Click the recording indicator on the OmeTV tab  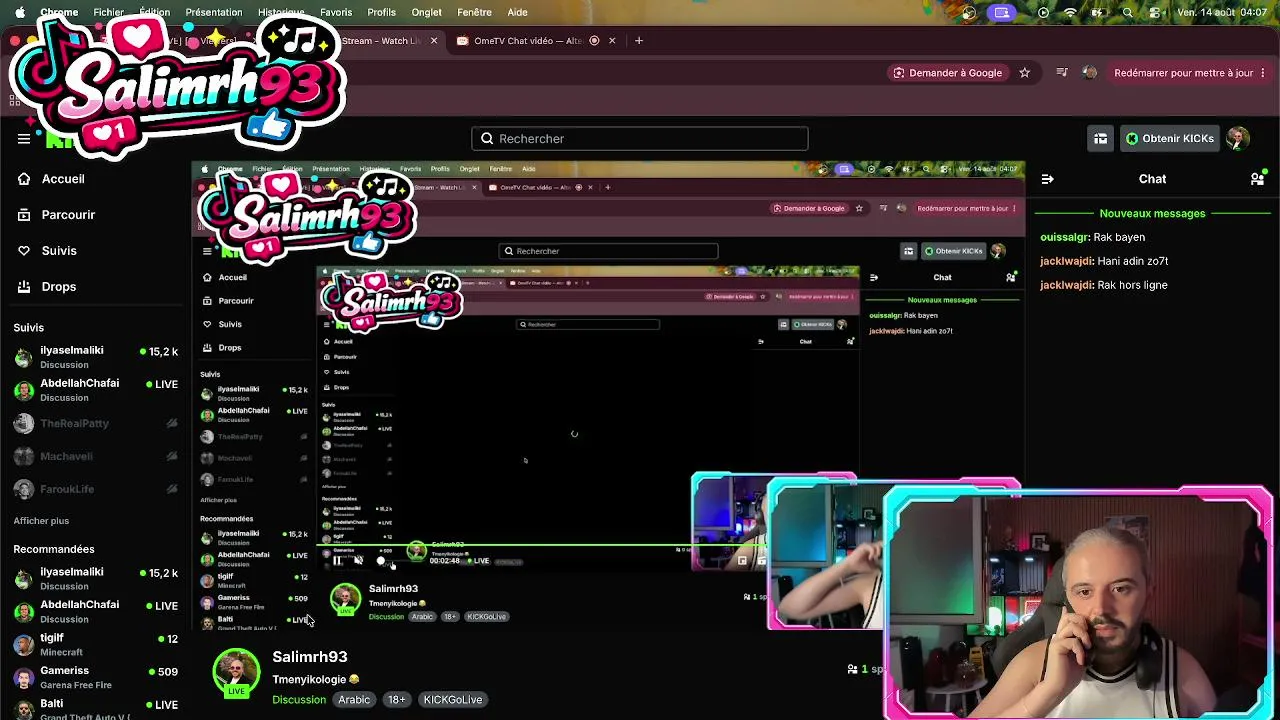pos(594,41)
